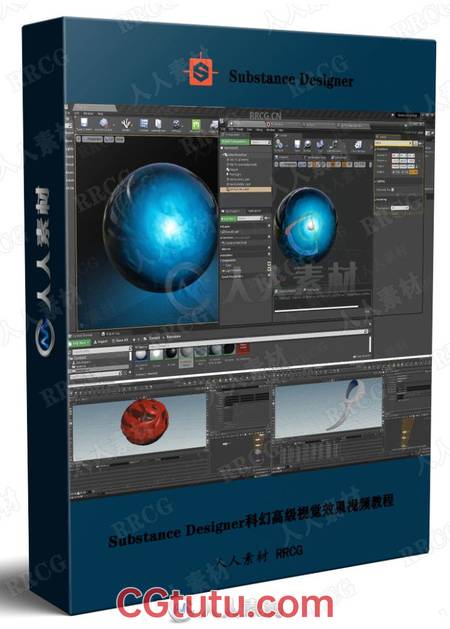Screen dimensions: 450x629
Task: Click the Compile icon in blueprint editor
Action: click(x=280, y=144)
